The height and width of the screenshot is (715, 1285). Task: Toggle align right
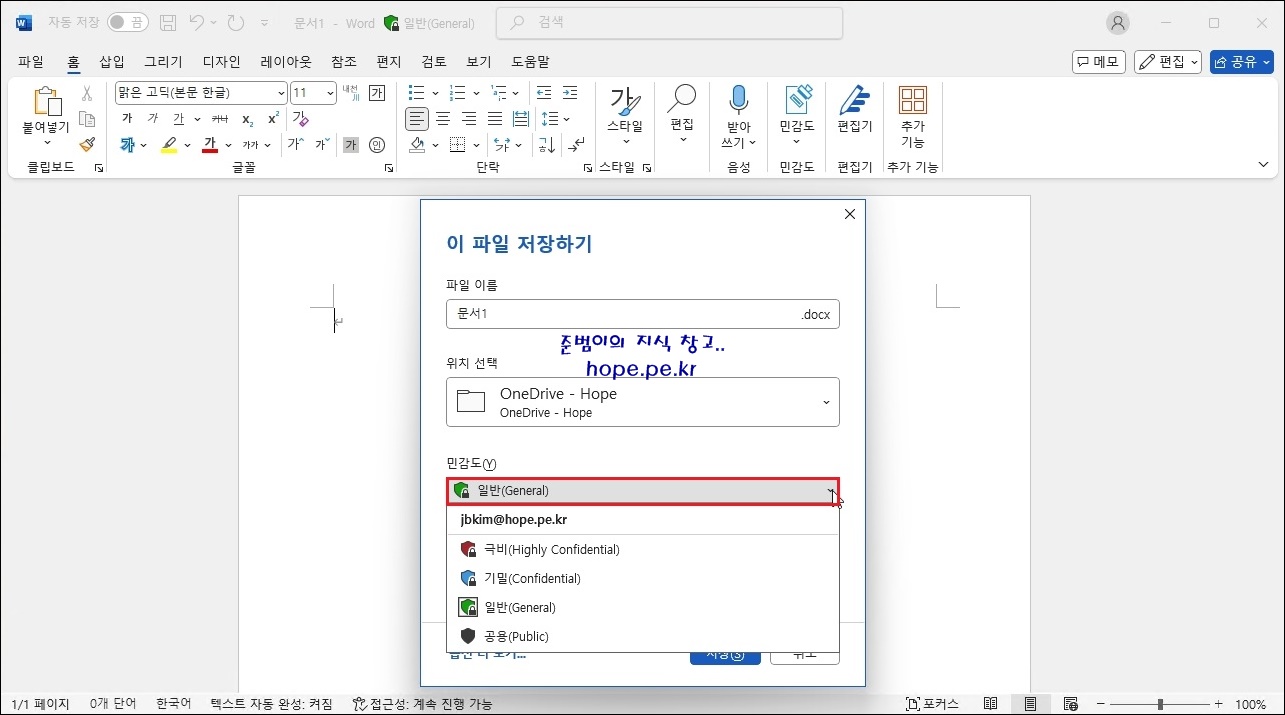click(x=469, y=119)
